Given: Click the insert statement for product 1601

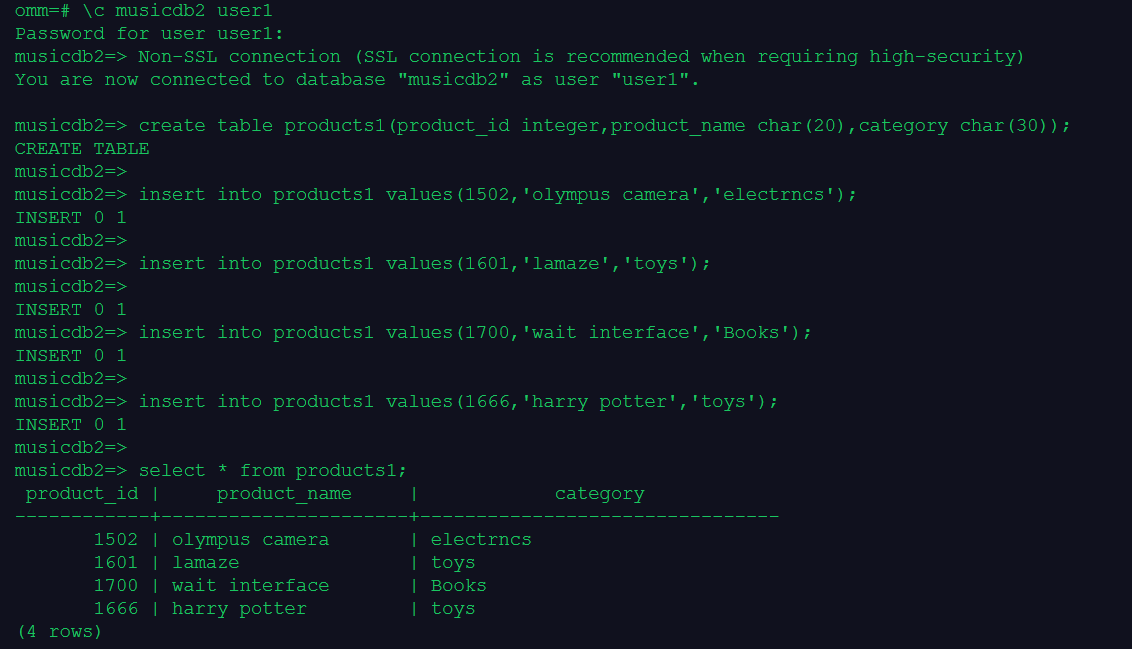Looking at the screenshot, I should (x=424, y=263).
